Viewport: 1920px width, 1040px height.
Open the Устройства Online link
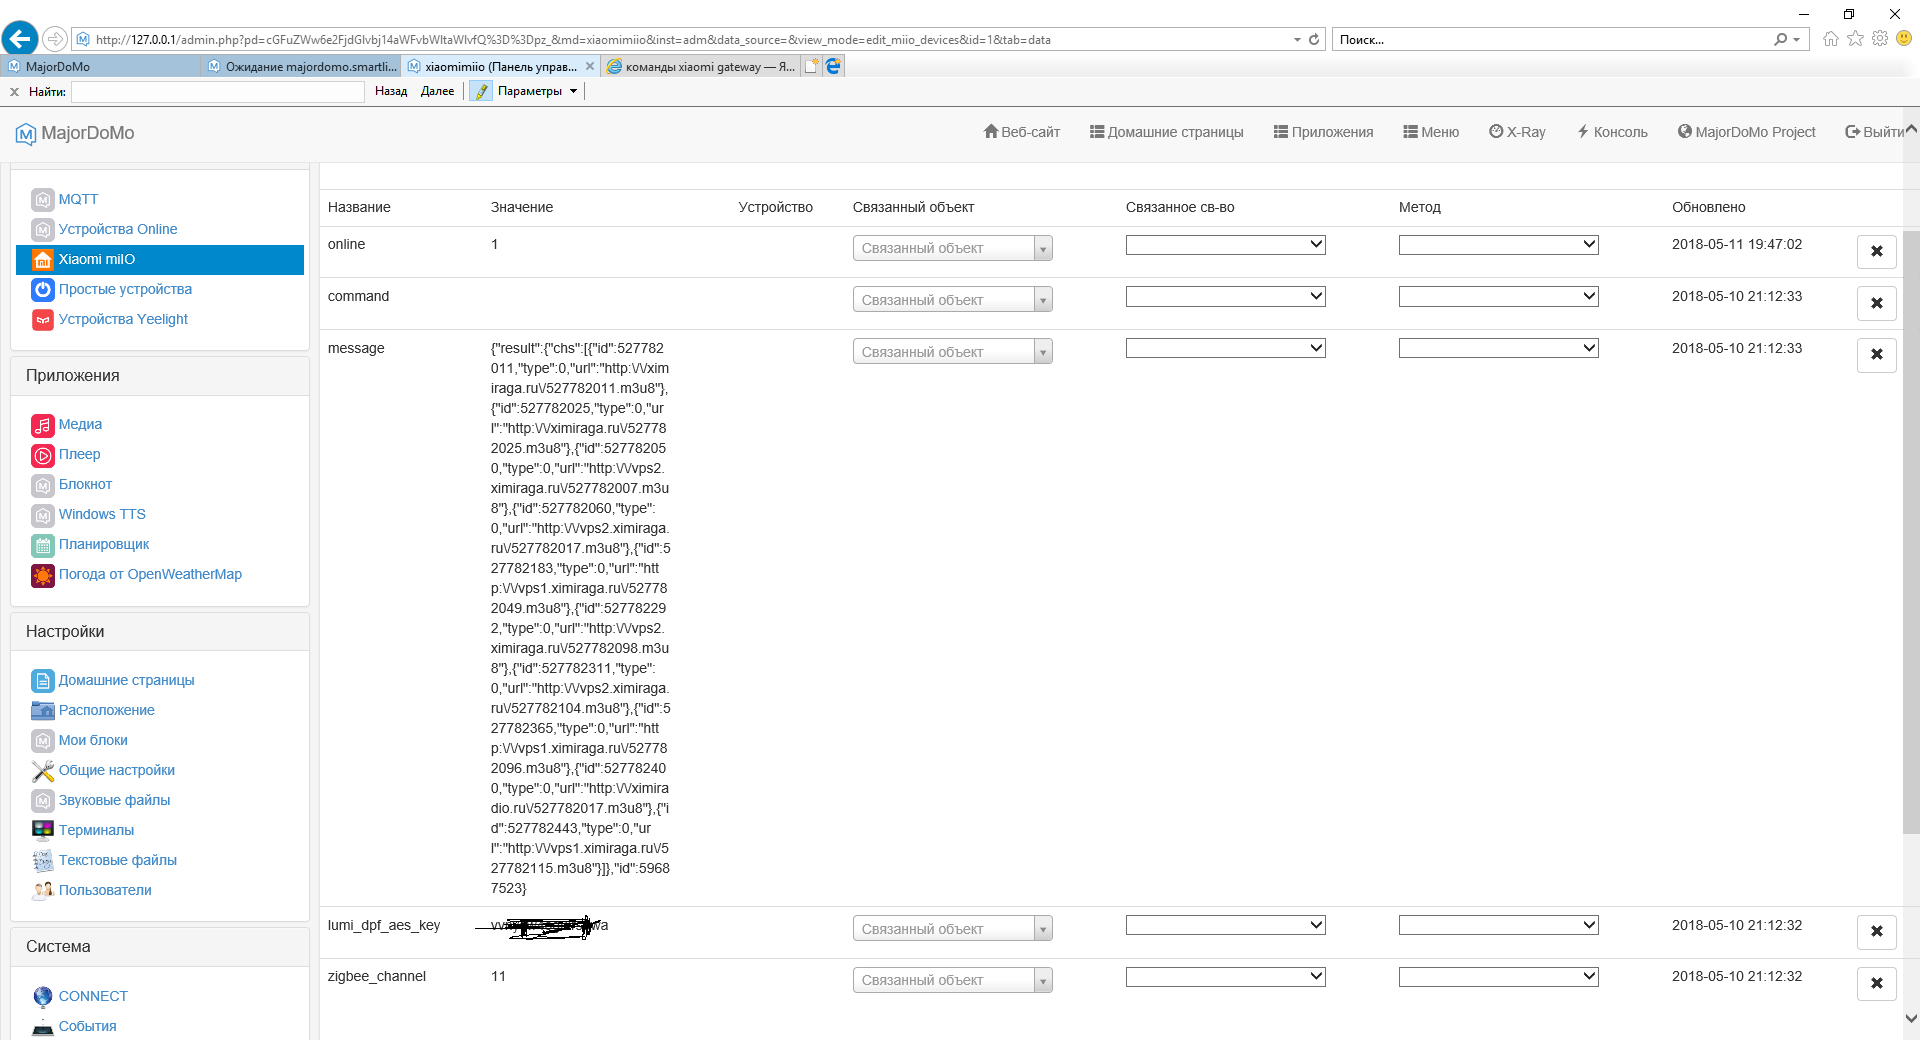[x=118, y=229]
